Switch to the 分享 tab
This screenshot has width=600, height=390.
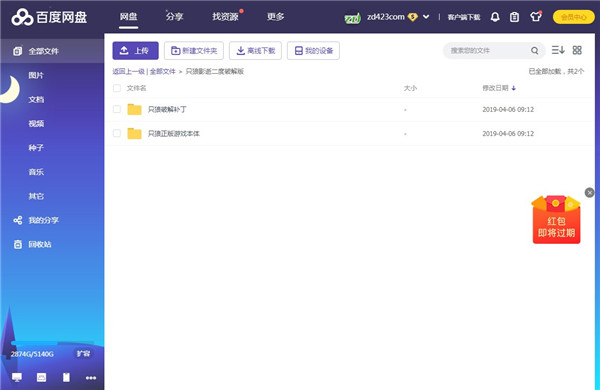coord(174,16)
